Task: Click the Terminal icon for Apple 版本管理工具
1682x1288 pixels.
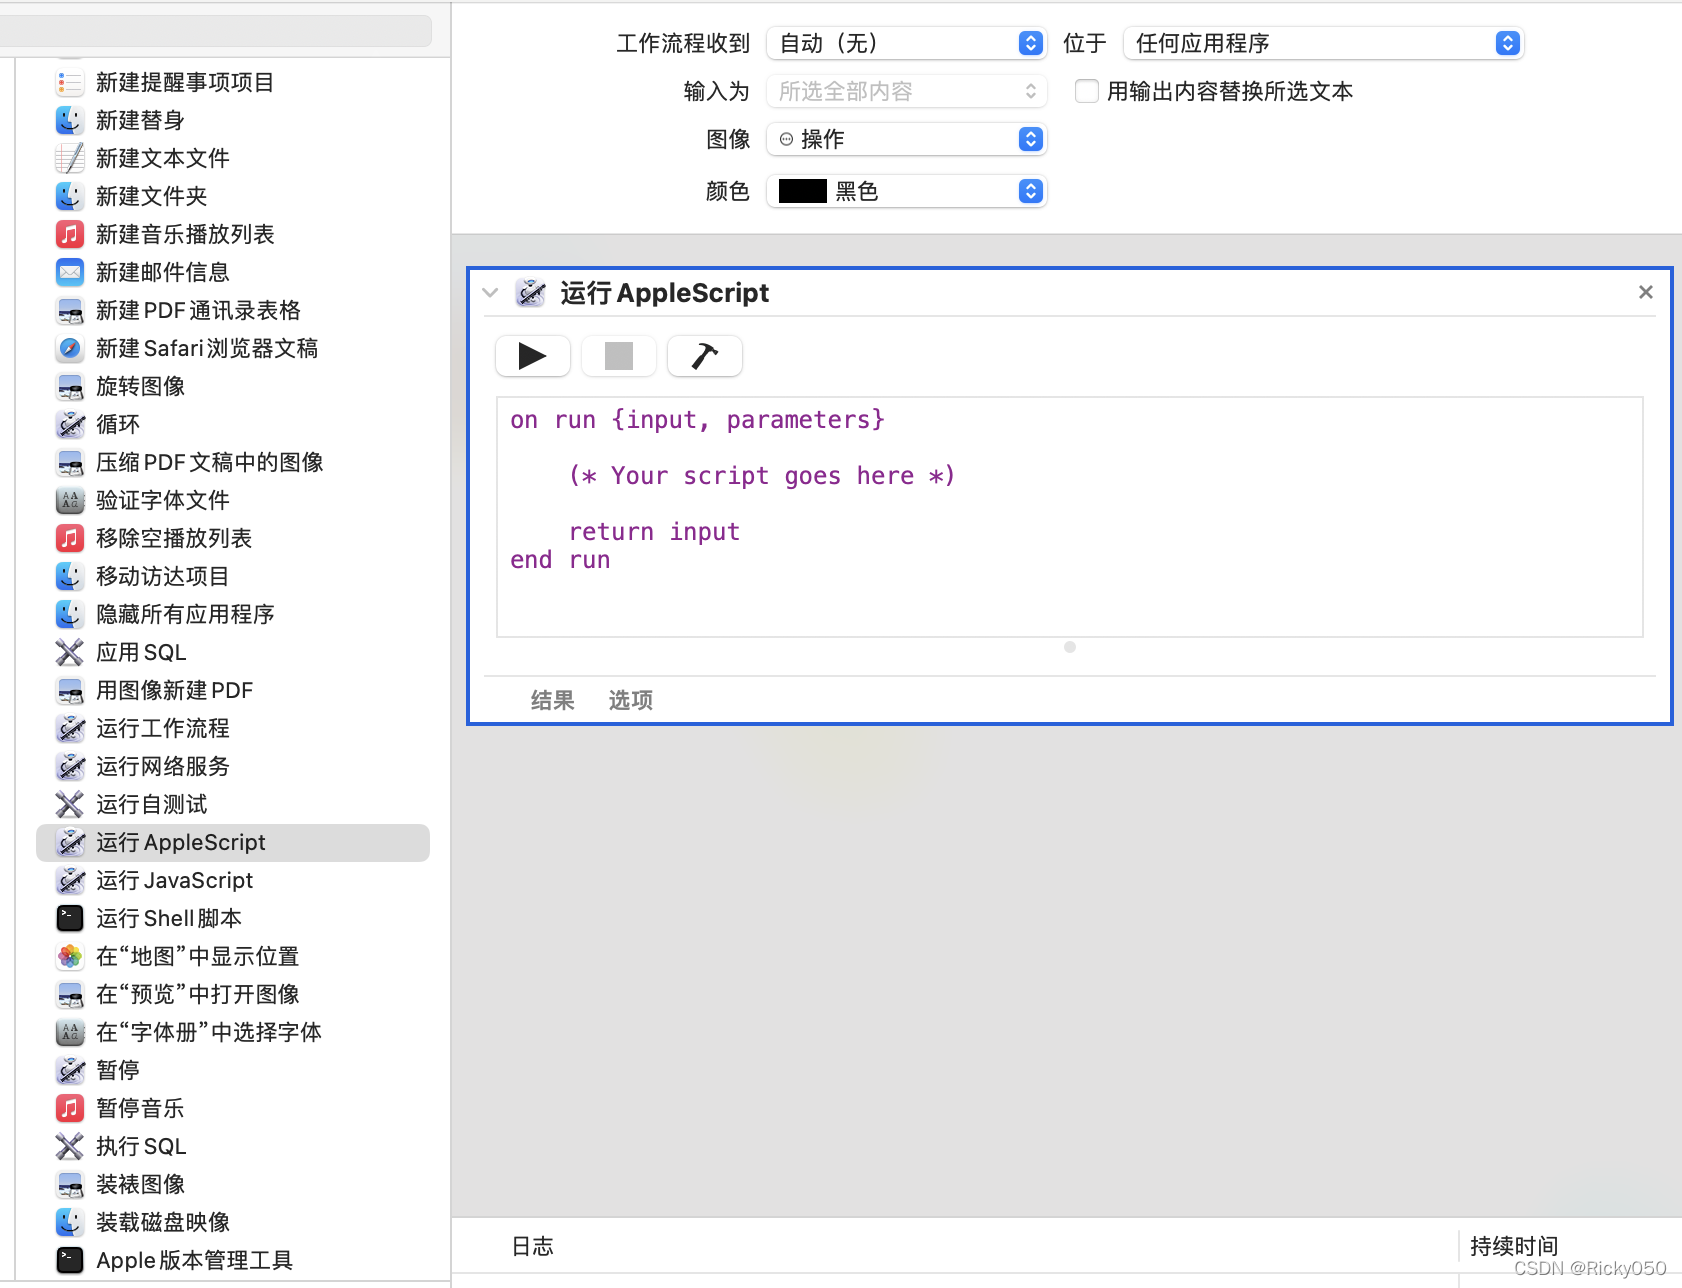Action: click(x=69, y=1260)
